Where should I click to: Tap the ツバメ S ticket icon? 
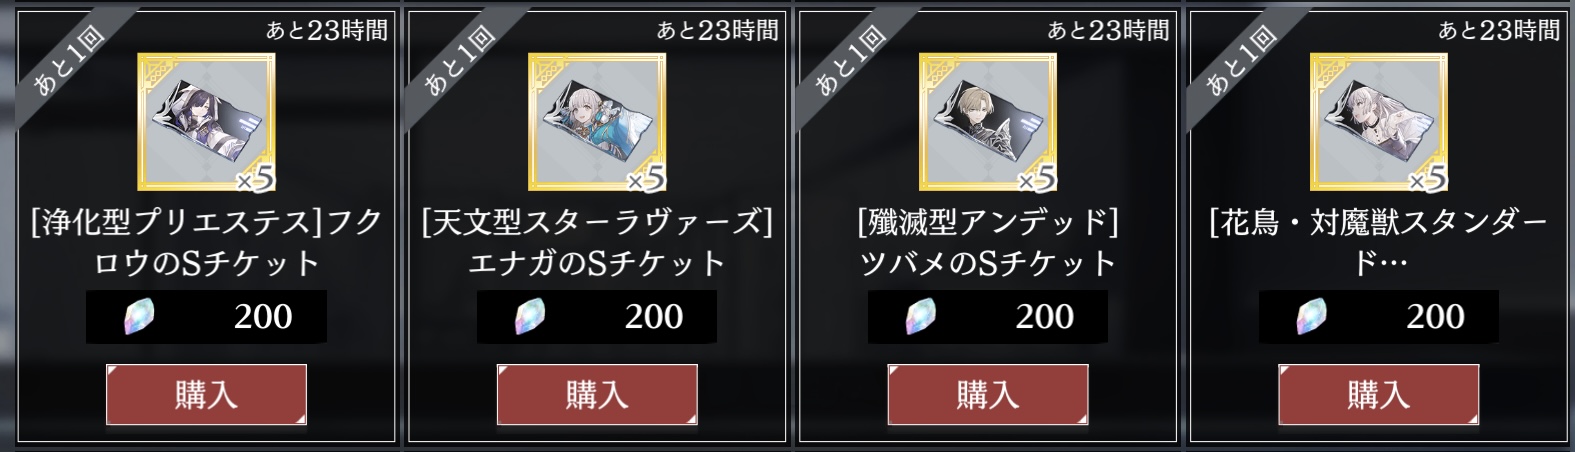[x=988, y=122]
